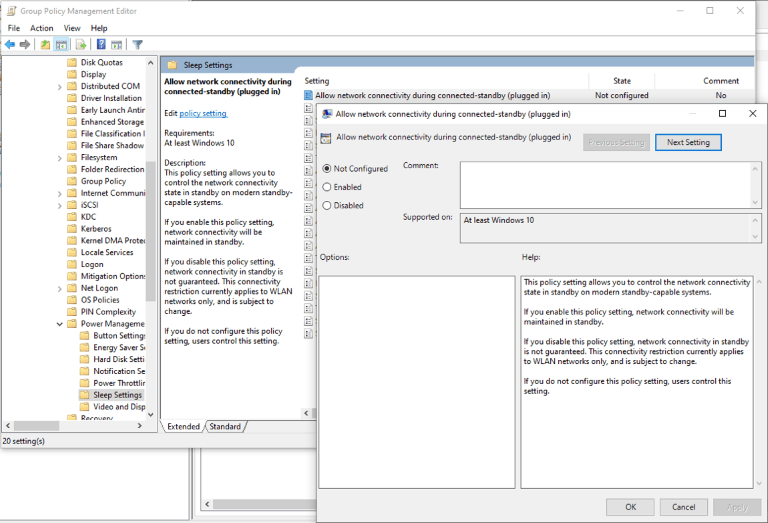The height and width of the screenshot is (523, 768).
Task: Click the Next Setting button
Action: coord(688,143)
